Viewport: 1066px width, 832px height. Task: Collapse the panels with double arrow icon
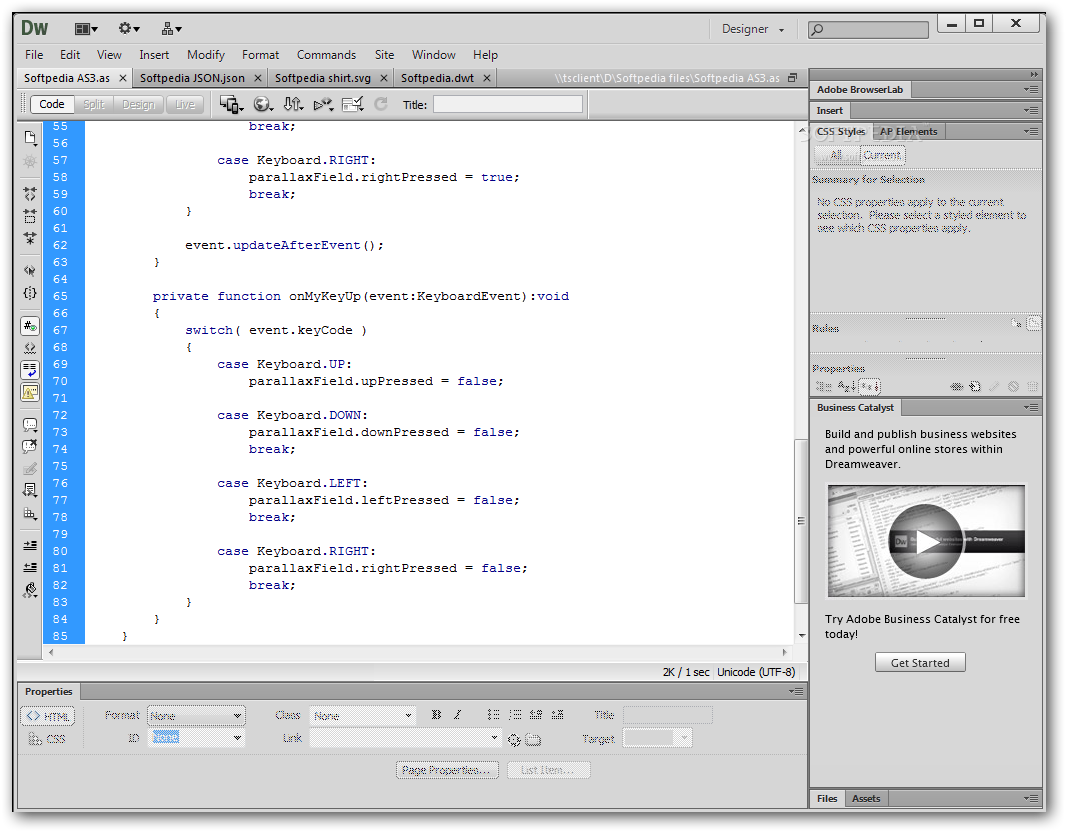(x=1033, y=75)
